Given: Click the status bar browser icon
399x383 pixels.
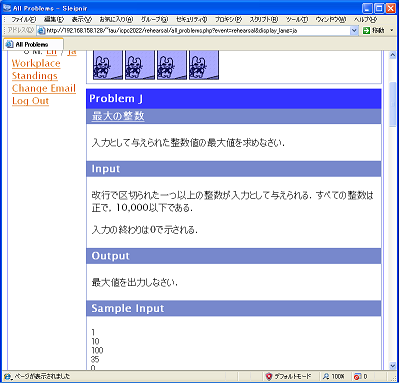Looking at the screenshot, I should click(x=7, y=376).
